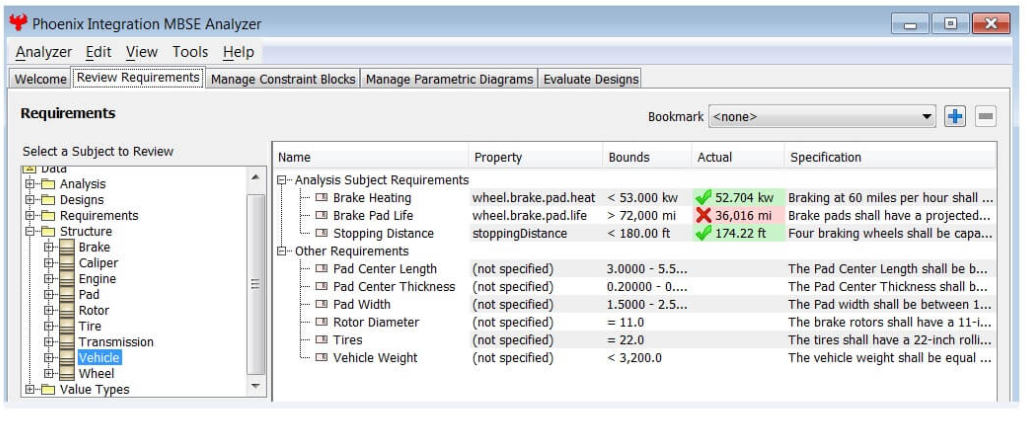Collapse the Structure folder node

tap(29, 231)
